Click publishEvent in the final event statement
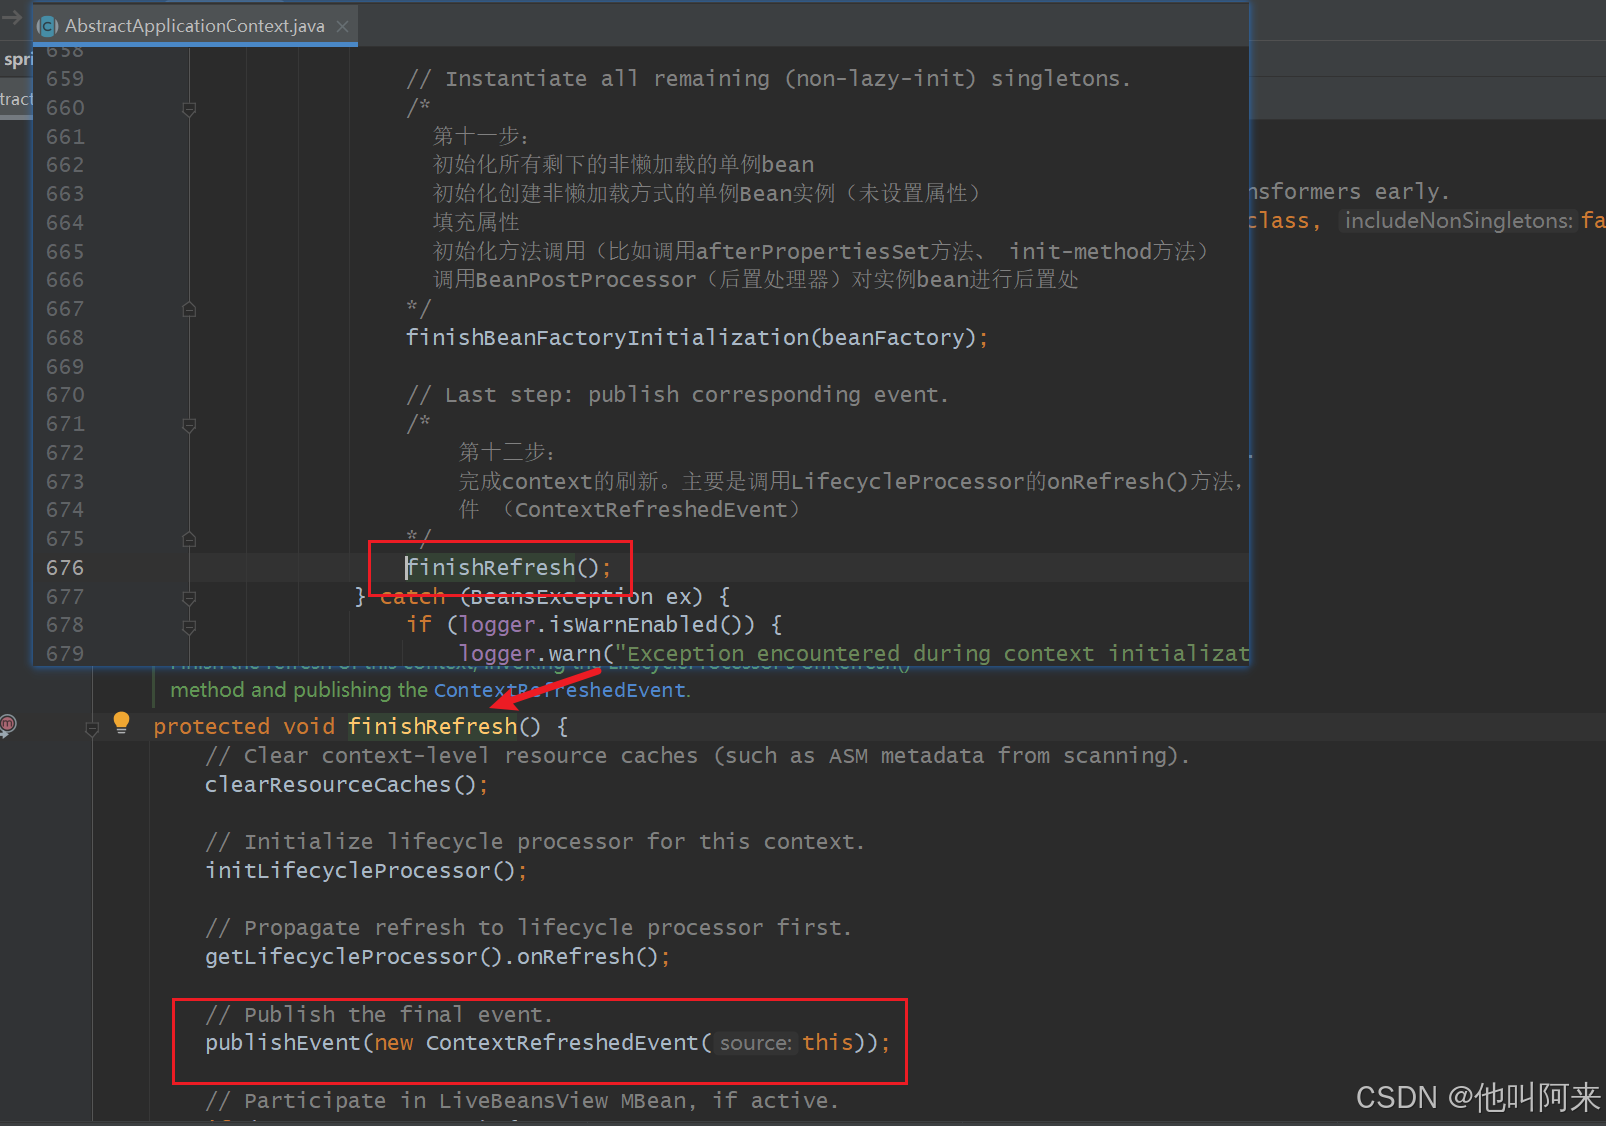Screen dimensions: 1606x1126 pos(283,1043)
